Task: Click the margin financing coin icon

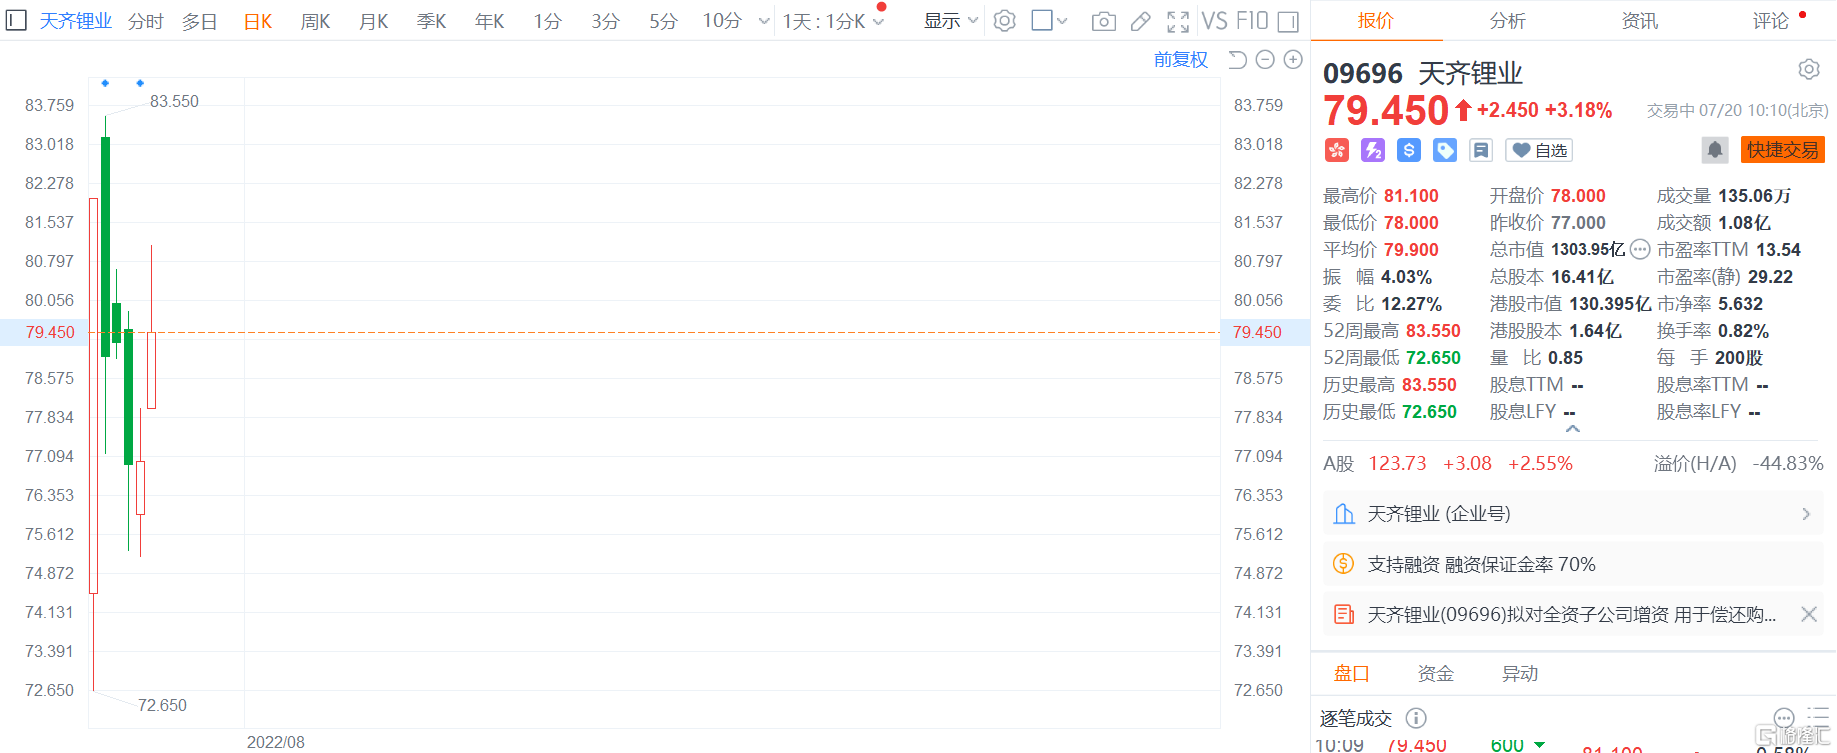Action: pos(1344,564)
